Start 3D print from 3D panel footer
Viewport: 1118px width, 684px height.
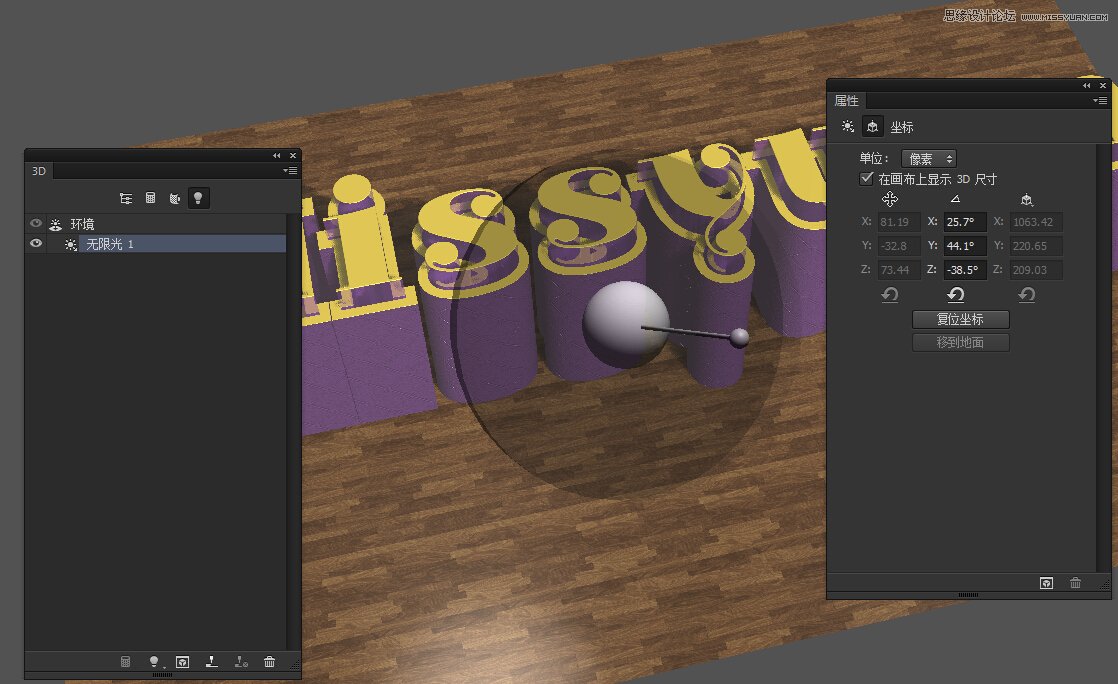pos(212,662)
